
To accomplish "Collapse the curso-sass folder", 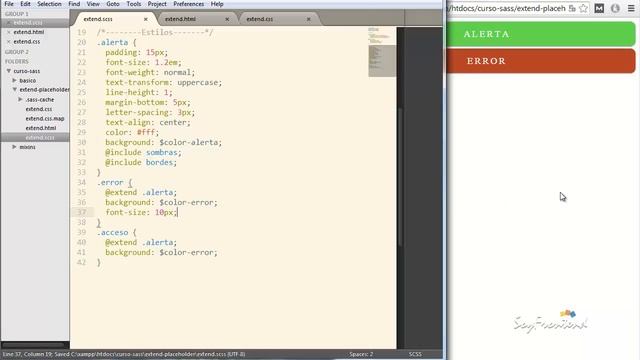I will (x=9, y=71).
